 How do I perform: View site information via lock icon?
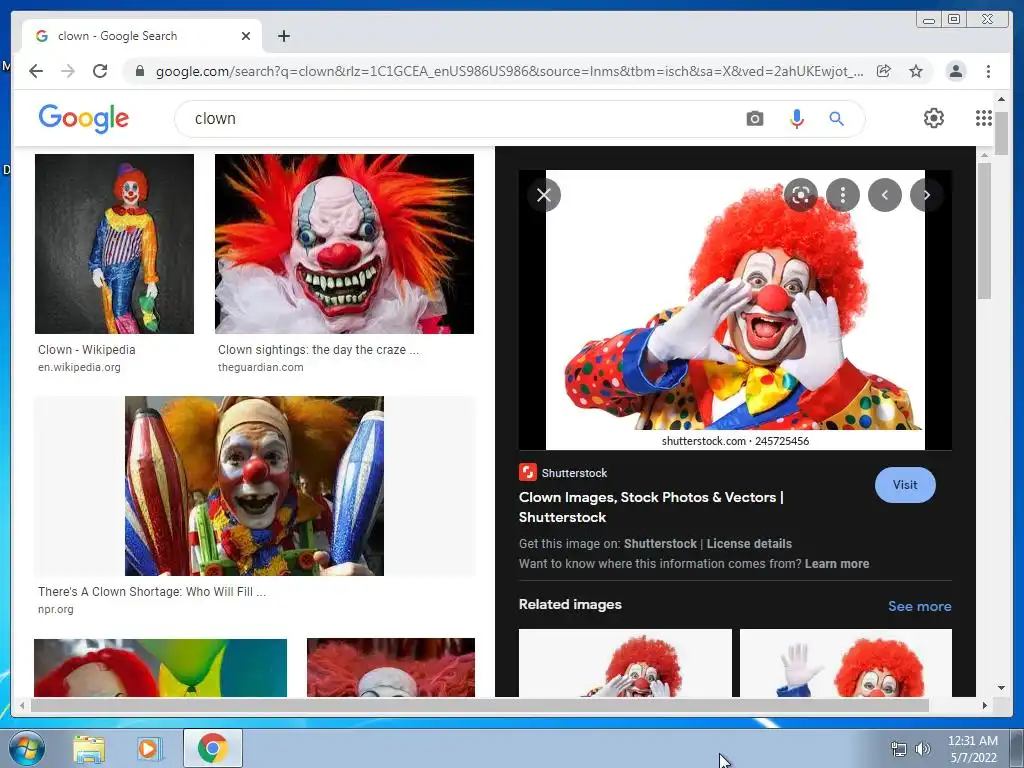pos(139,71)
